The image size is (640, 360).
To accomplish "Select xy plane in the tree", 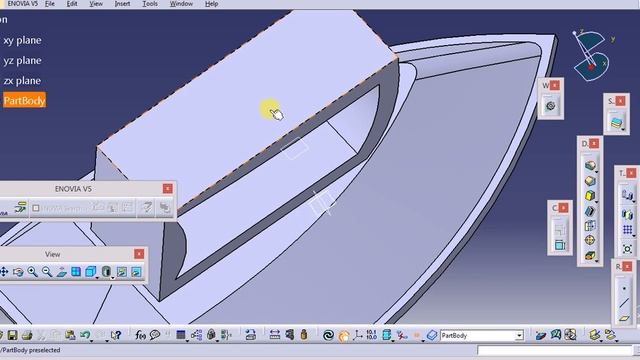I will click(22, 40).
